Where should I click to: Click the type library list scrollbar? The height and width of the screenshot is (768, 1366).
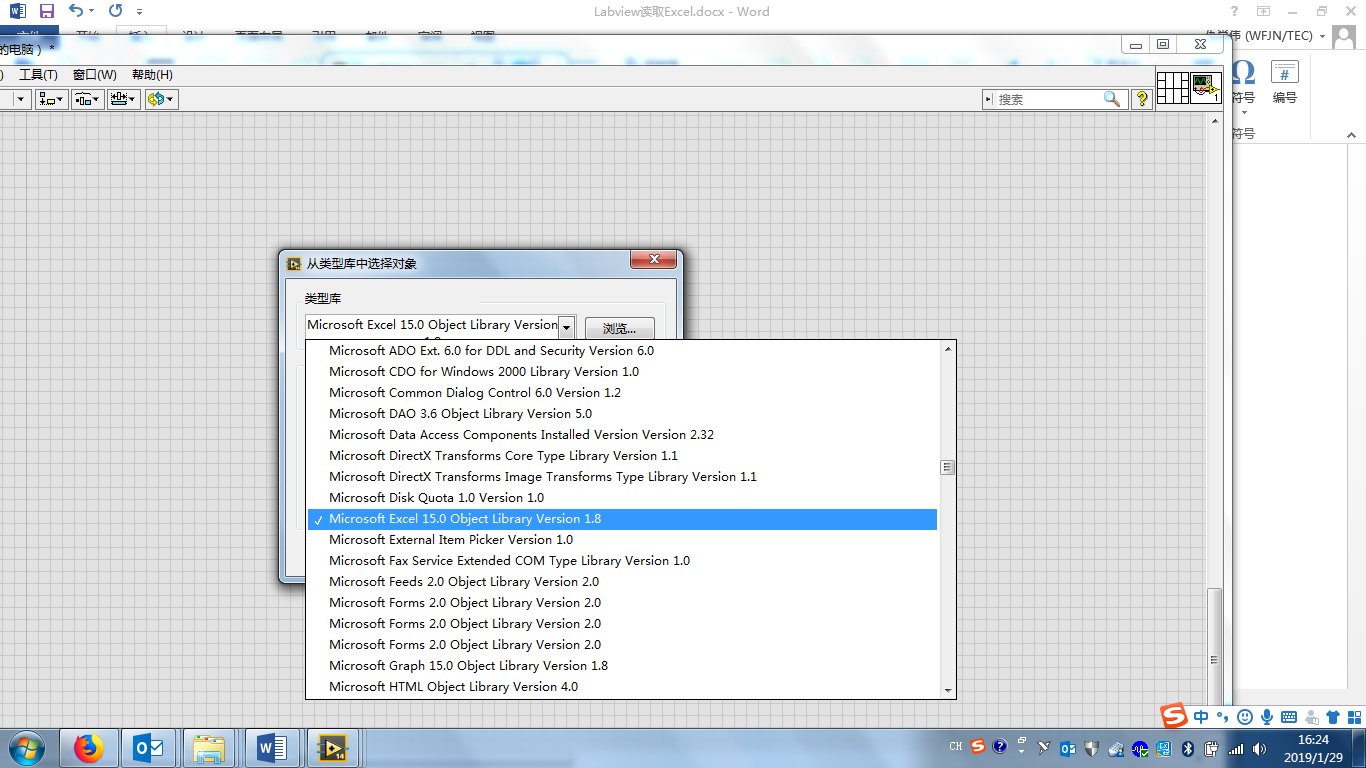point(946,466)
